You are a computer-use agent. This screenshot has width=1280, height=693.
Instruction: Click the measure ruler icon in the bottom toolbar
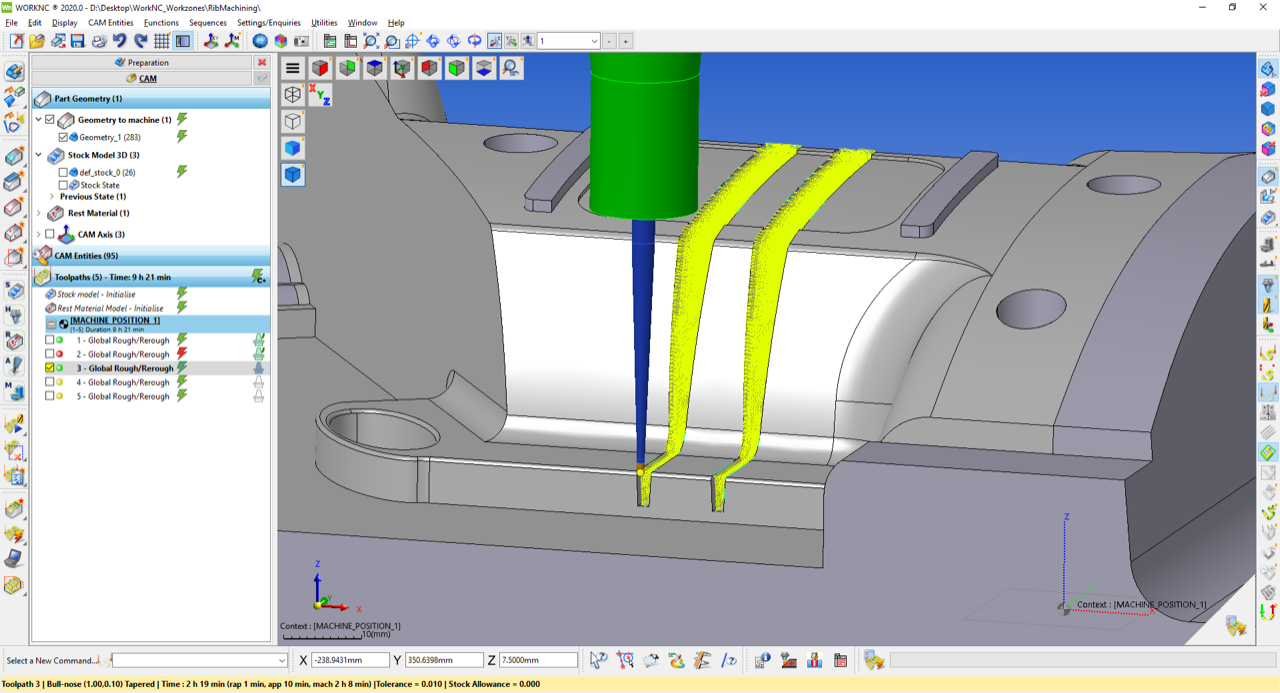[702, 660]
